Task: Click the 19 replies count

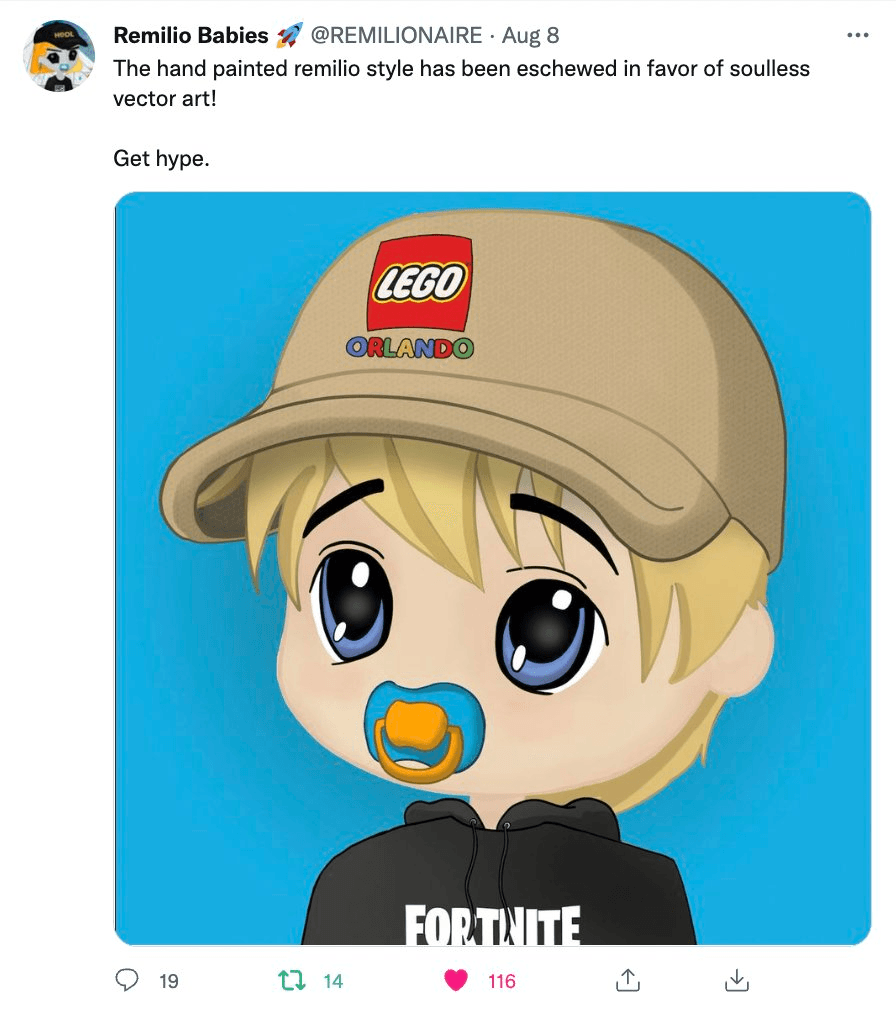Action: [169, 981]
